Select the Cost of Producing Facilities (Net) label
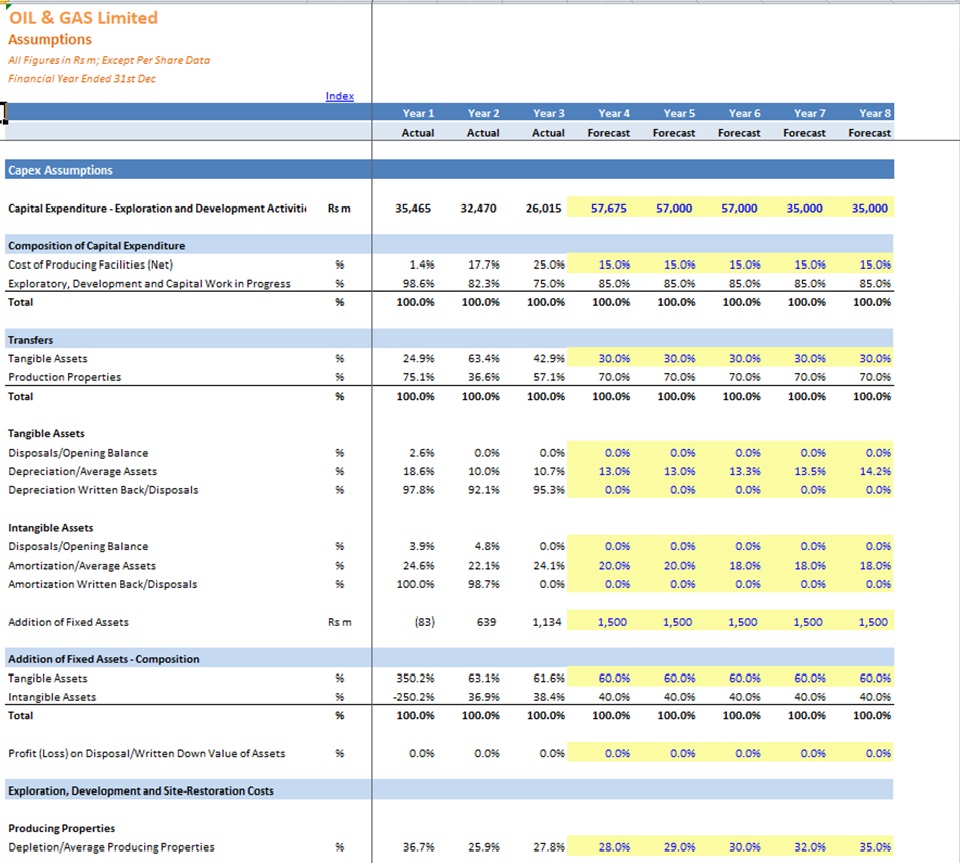The width and height of the screenshot is (960, 863). coord(91,265)
